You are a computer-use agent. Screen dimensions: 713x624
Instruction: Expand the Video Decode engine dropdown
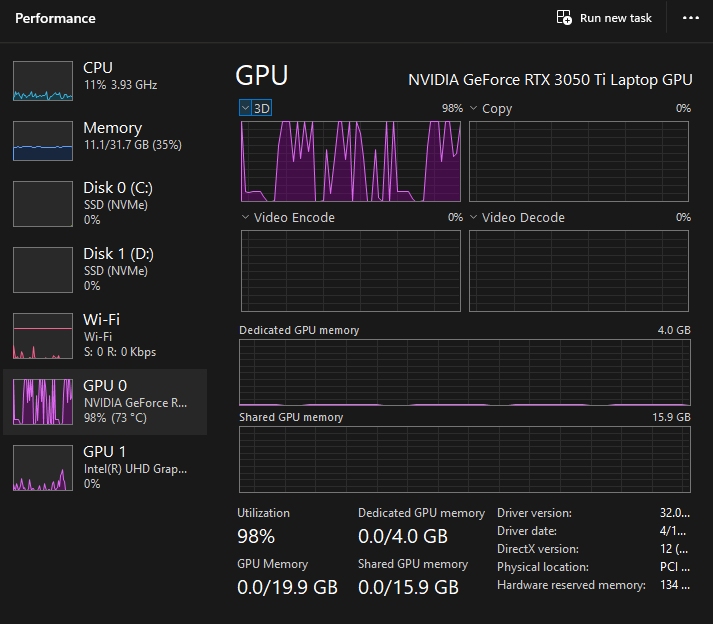(475, 217)
